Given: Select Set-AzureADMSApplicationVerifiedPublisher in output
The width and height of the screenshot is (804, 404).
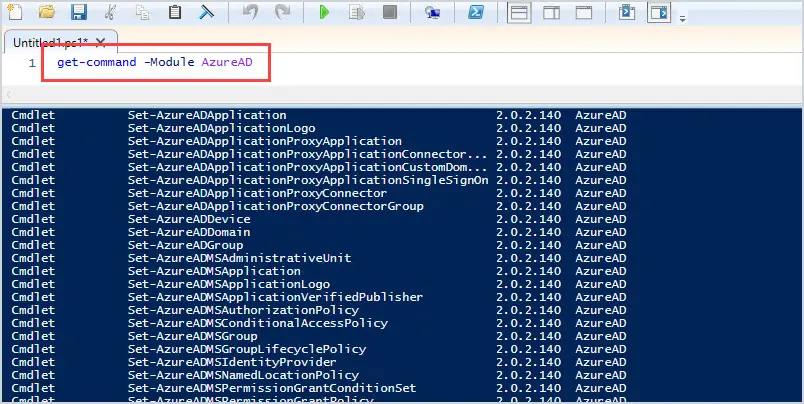Looking at the screenshot, I should pos(275,297).
